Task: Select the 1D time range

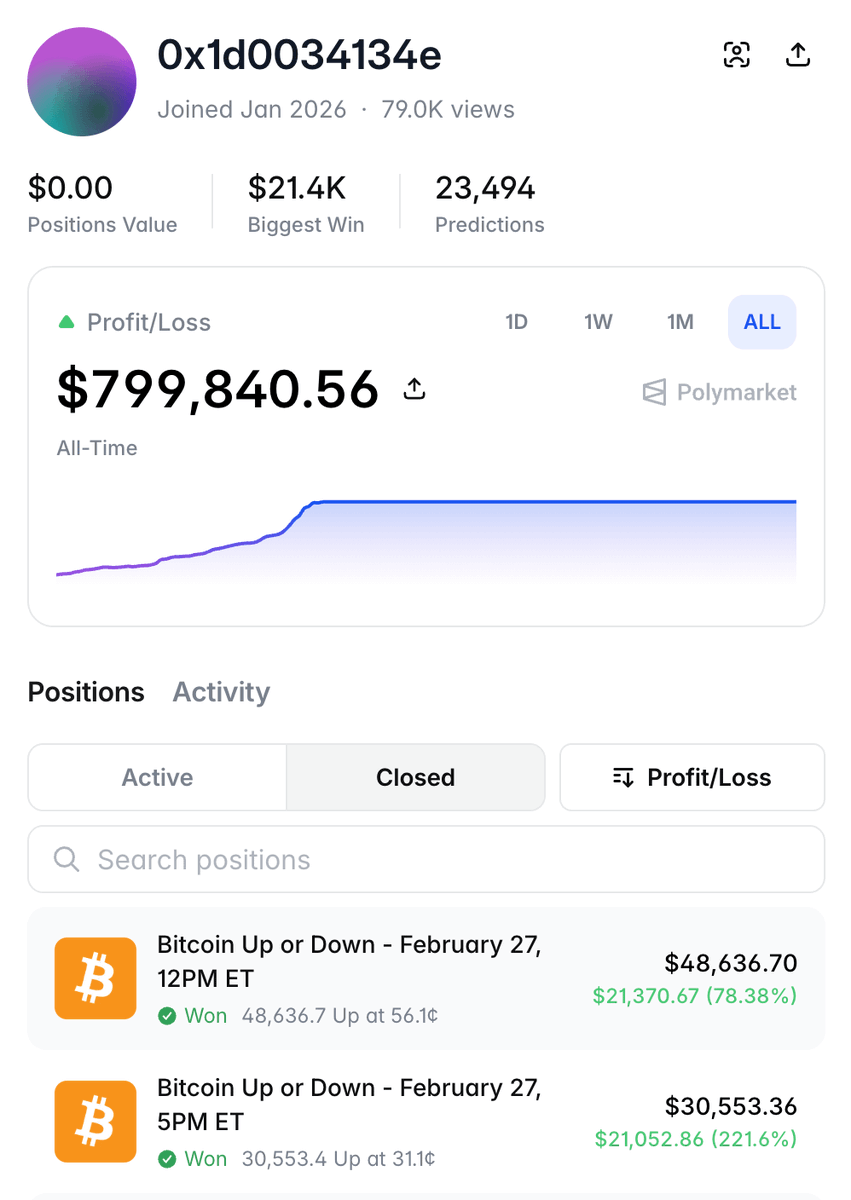Action: [x=516, y=322]
